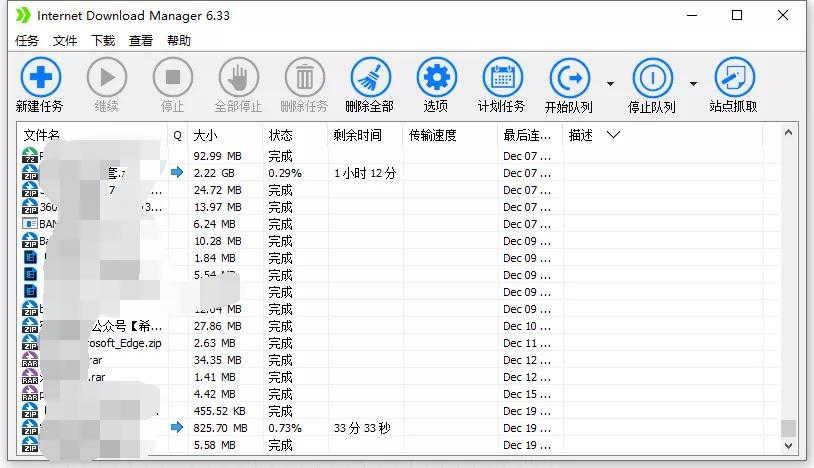The width and height of the screenshot is (814, 468).
Task: Click the 停止队列 icon
Action: 653,78
